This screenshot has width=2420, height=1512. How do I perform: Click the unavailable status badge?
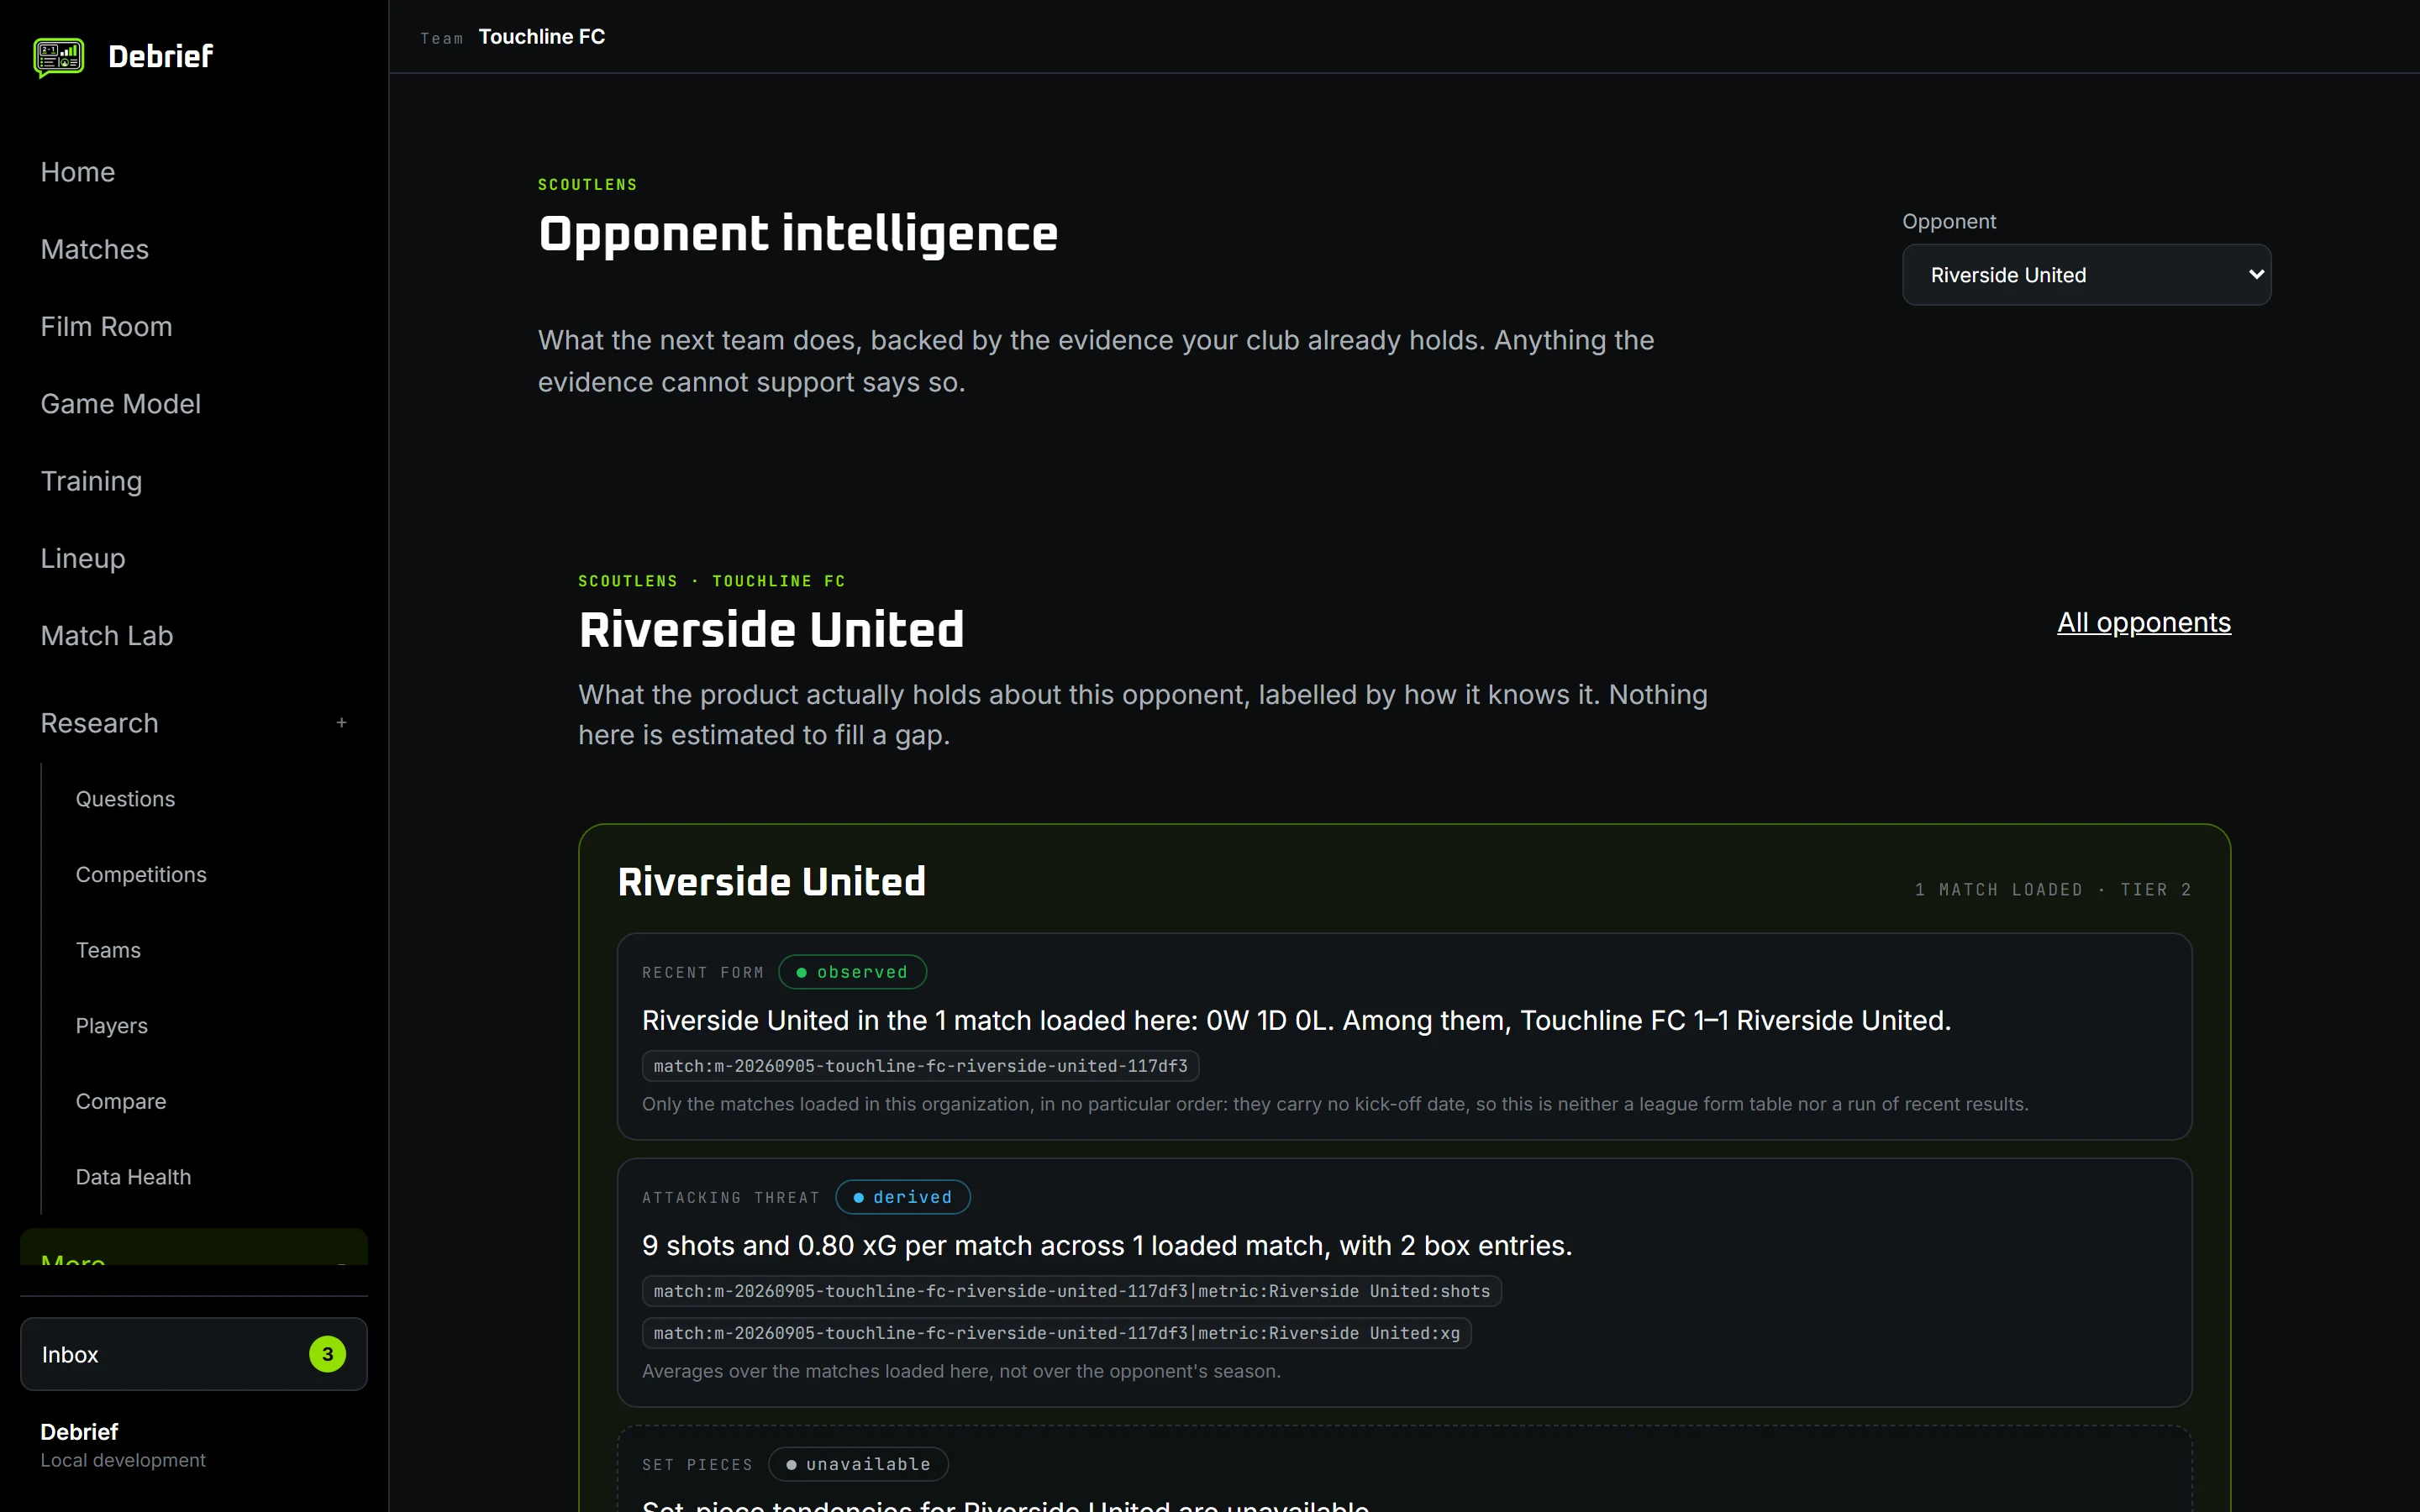[x=858, y=1464]
